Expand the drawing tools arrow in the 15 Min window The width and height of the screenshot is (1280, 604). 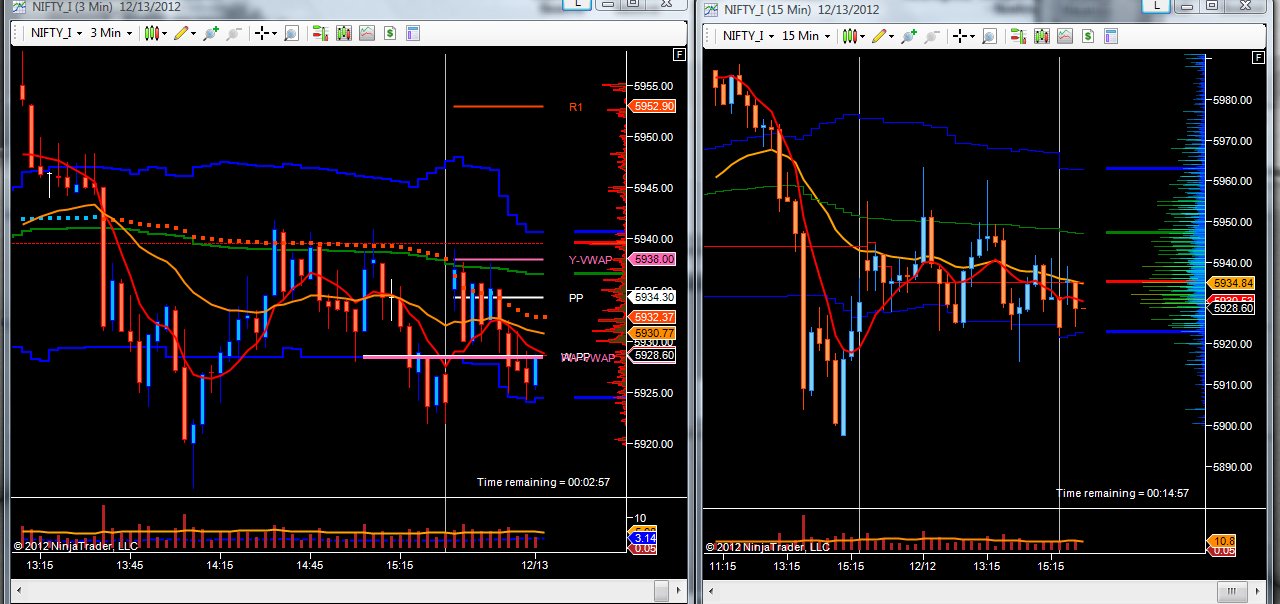tap(892, 35)
